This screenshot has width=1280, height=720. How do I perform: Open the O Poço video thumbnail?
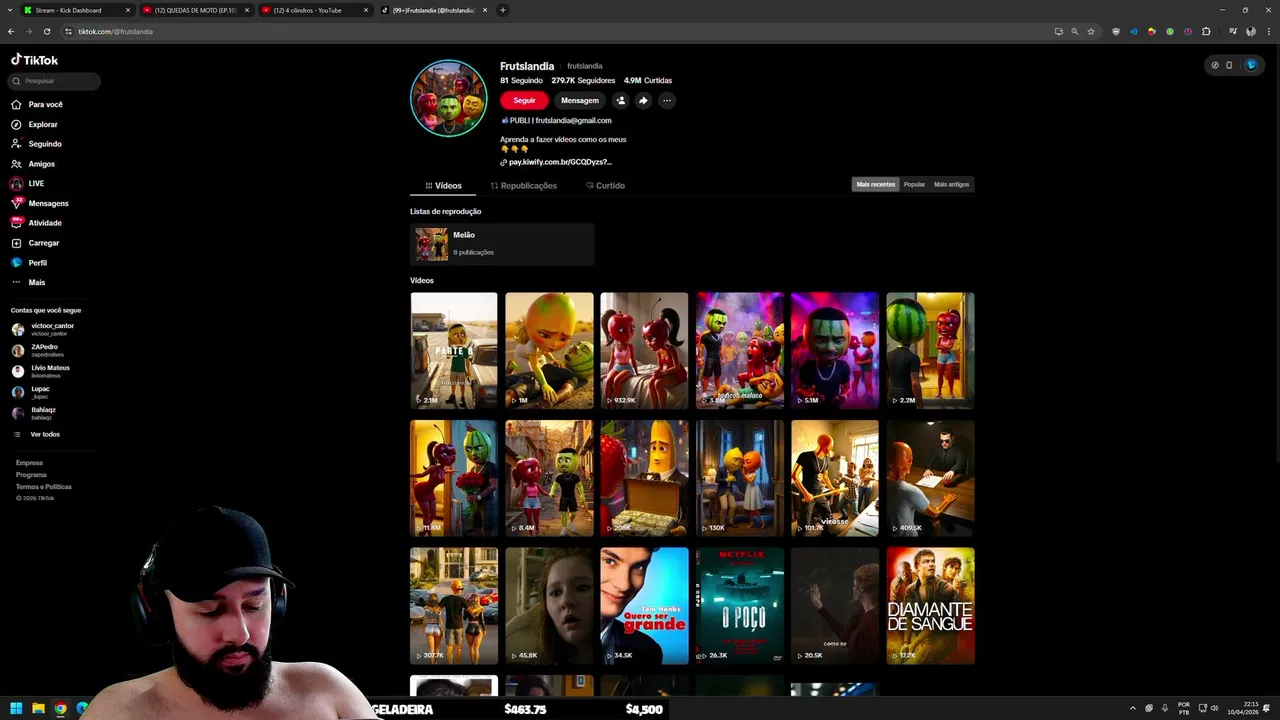click(740, 605)
